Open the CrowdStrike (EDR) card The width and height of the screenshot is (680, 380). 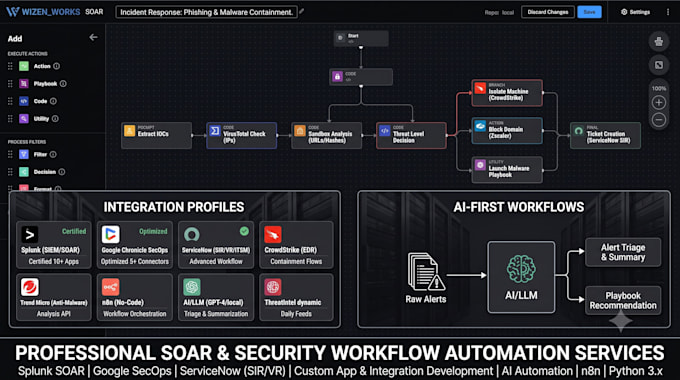click(297, 245)
